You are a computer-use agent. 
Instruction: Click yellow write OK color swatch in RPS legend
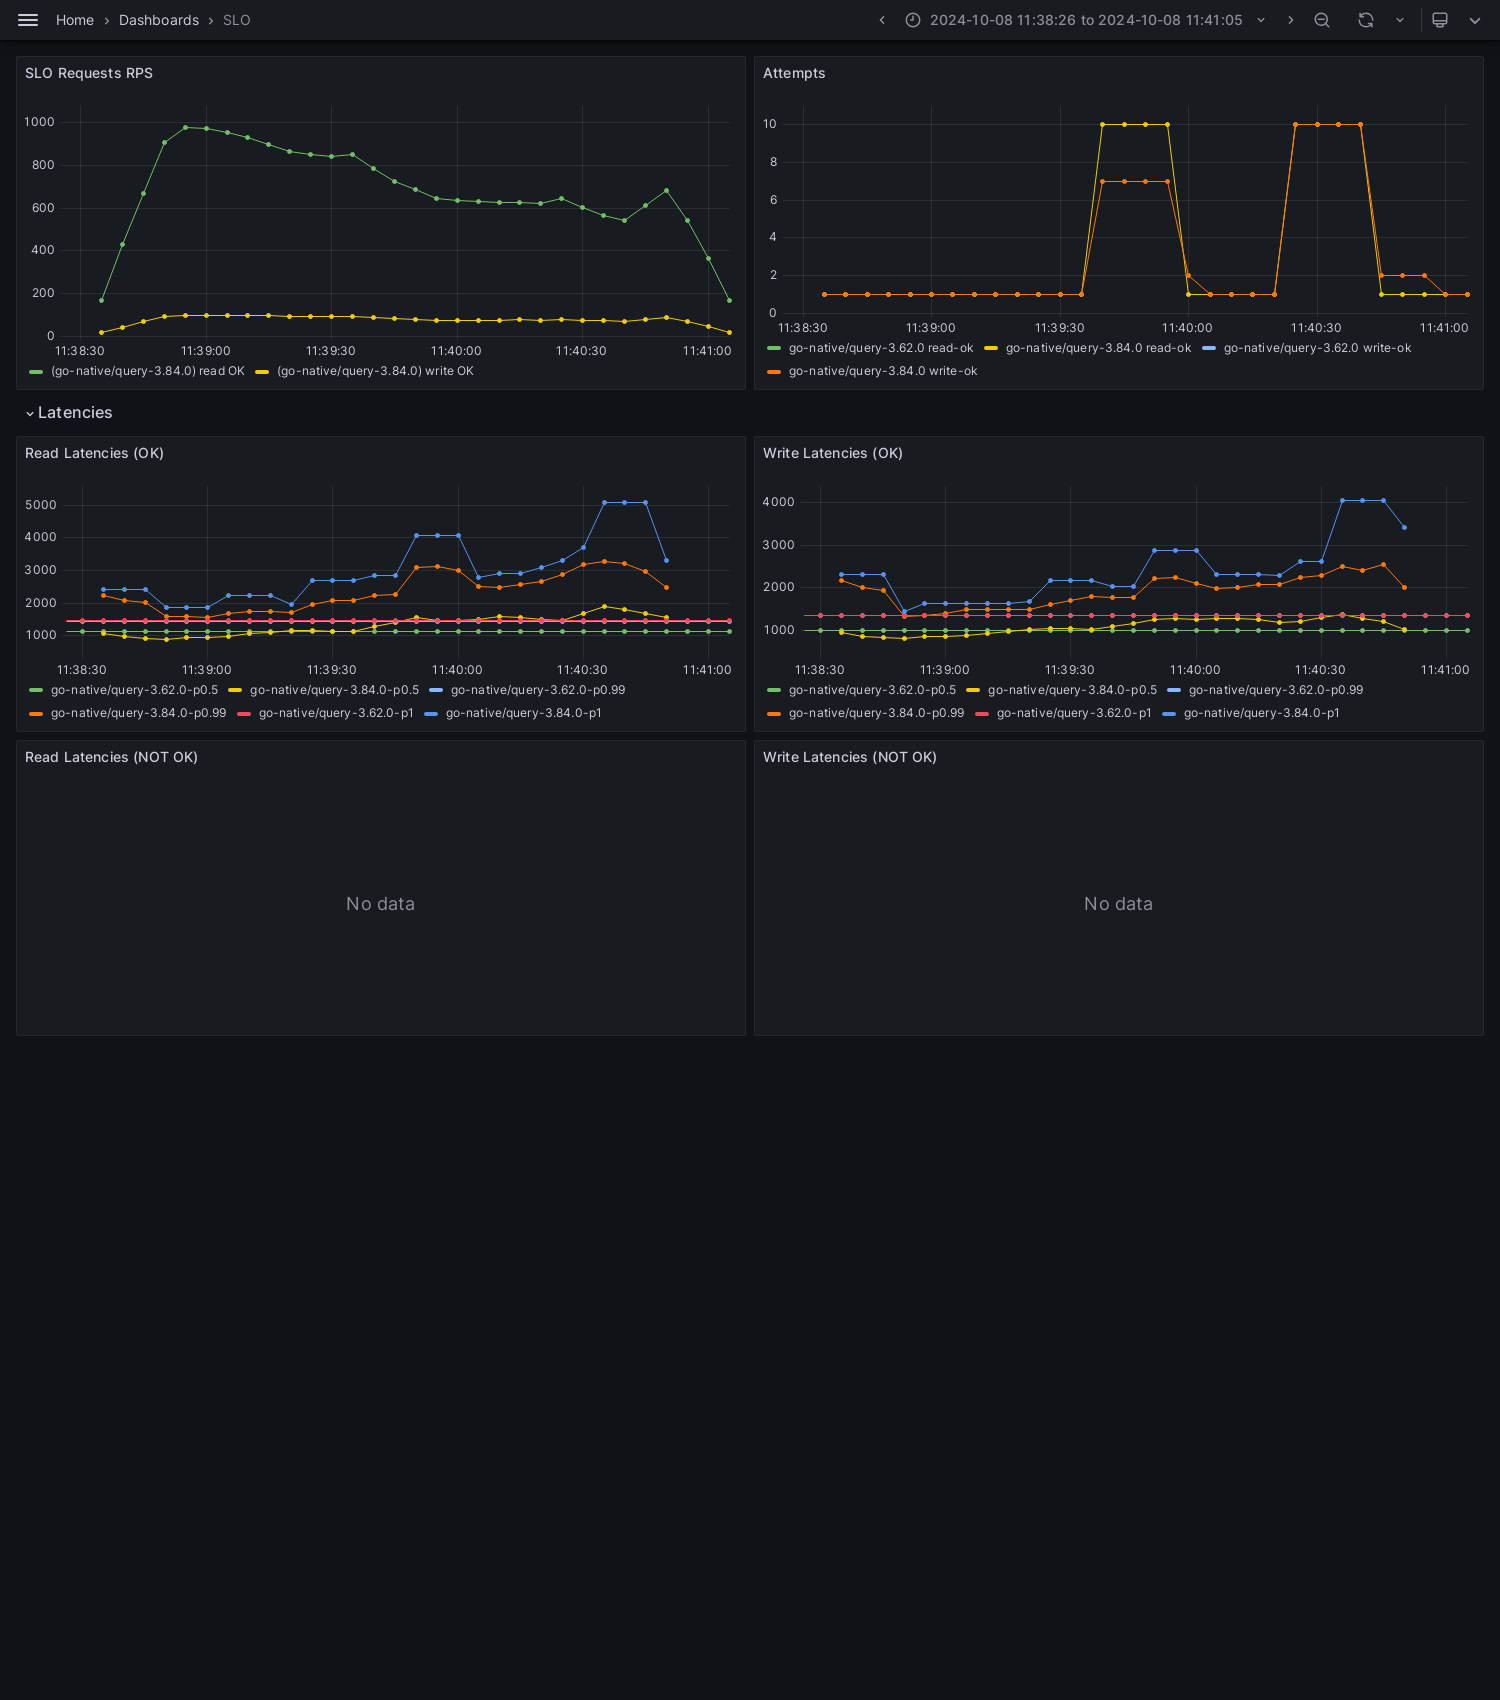pyautogui.click(x=262, y=372)
